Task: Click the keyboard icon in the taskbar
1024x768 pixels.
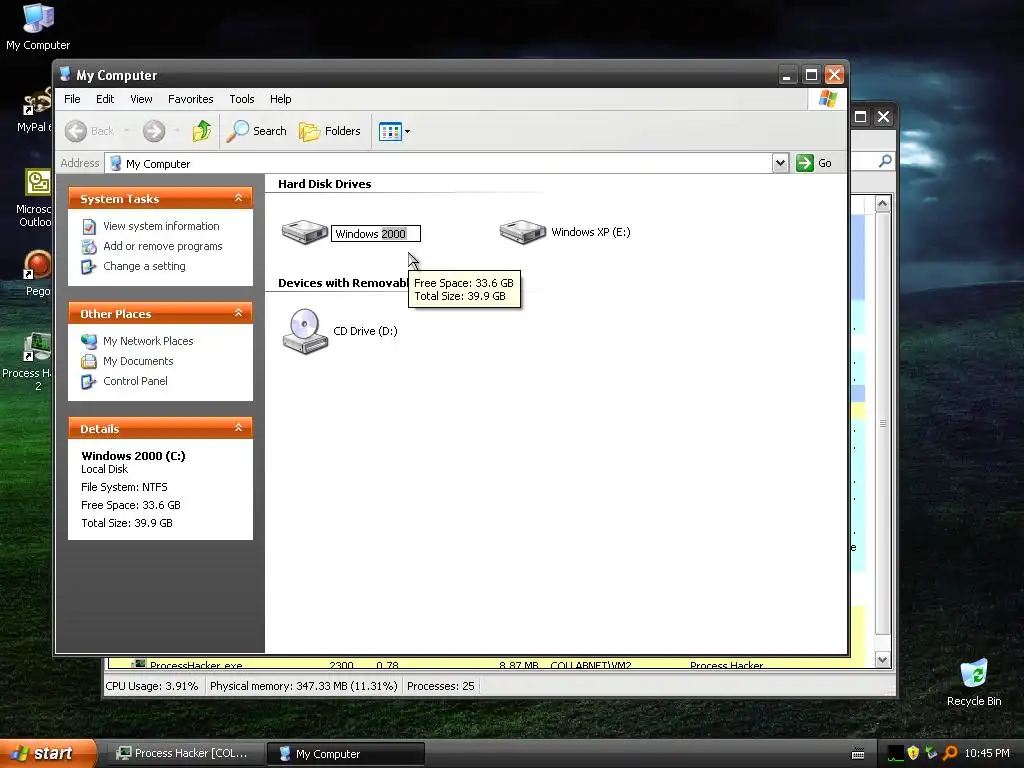Action: [x=858, y=754]
